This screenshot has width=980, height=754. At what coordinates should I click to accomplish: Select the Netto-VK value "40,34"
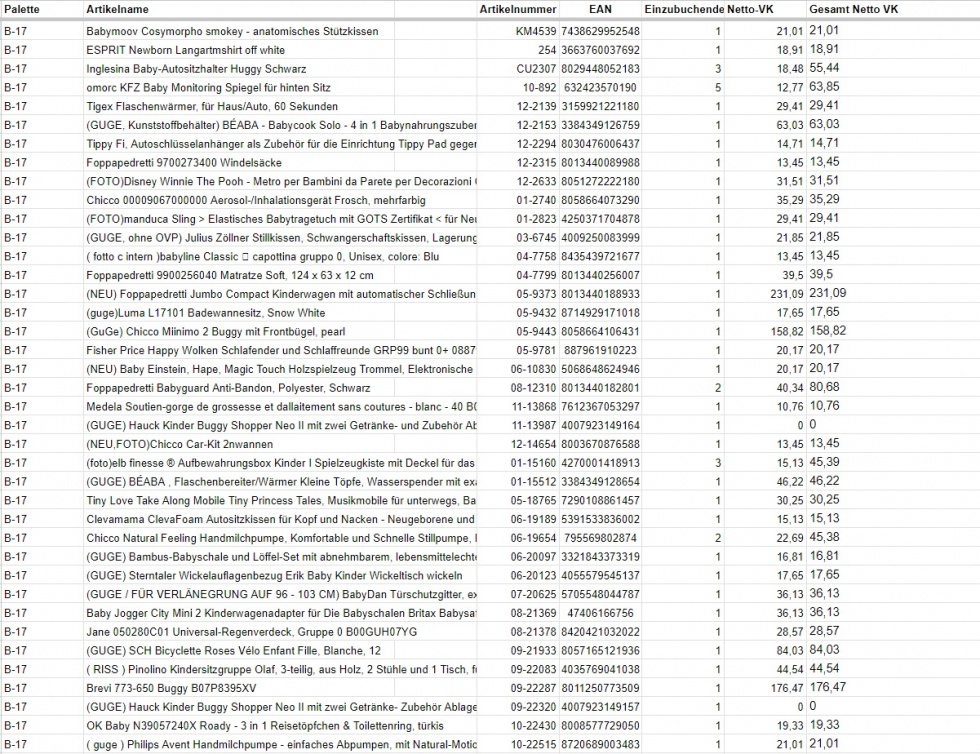coord(790,388)
